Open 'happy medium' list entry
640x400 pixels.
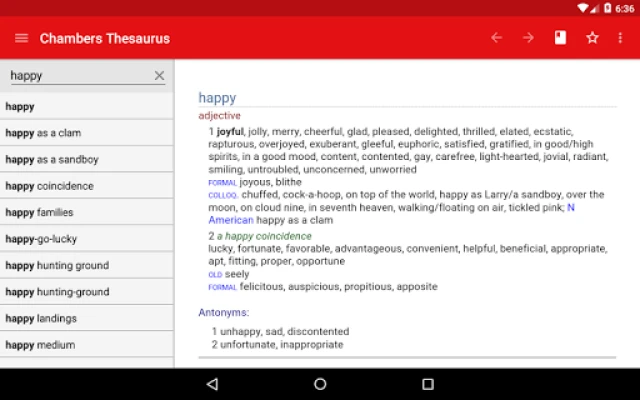[x=40, y=345]
